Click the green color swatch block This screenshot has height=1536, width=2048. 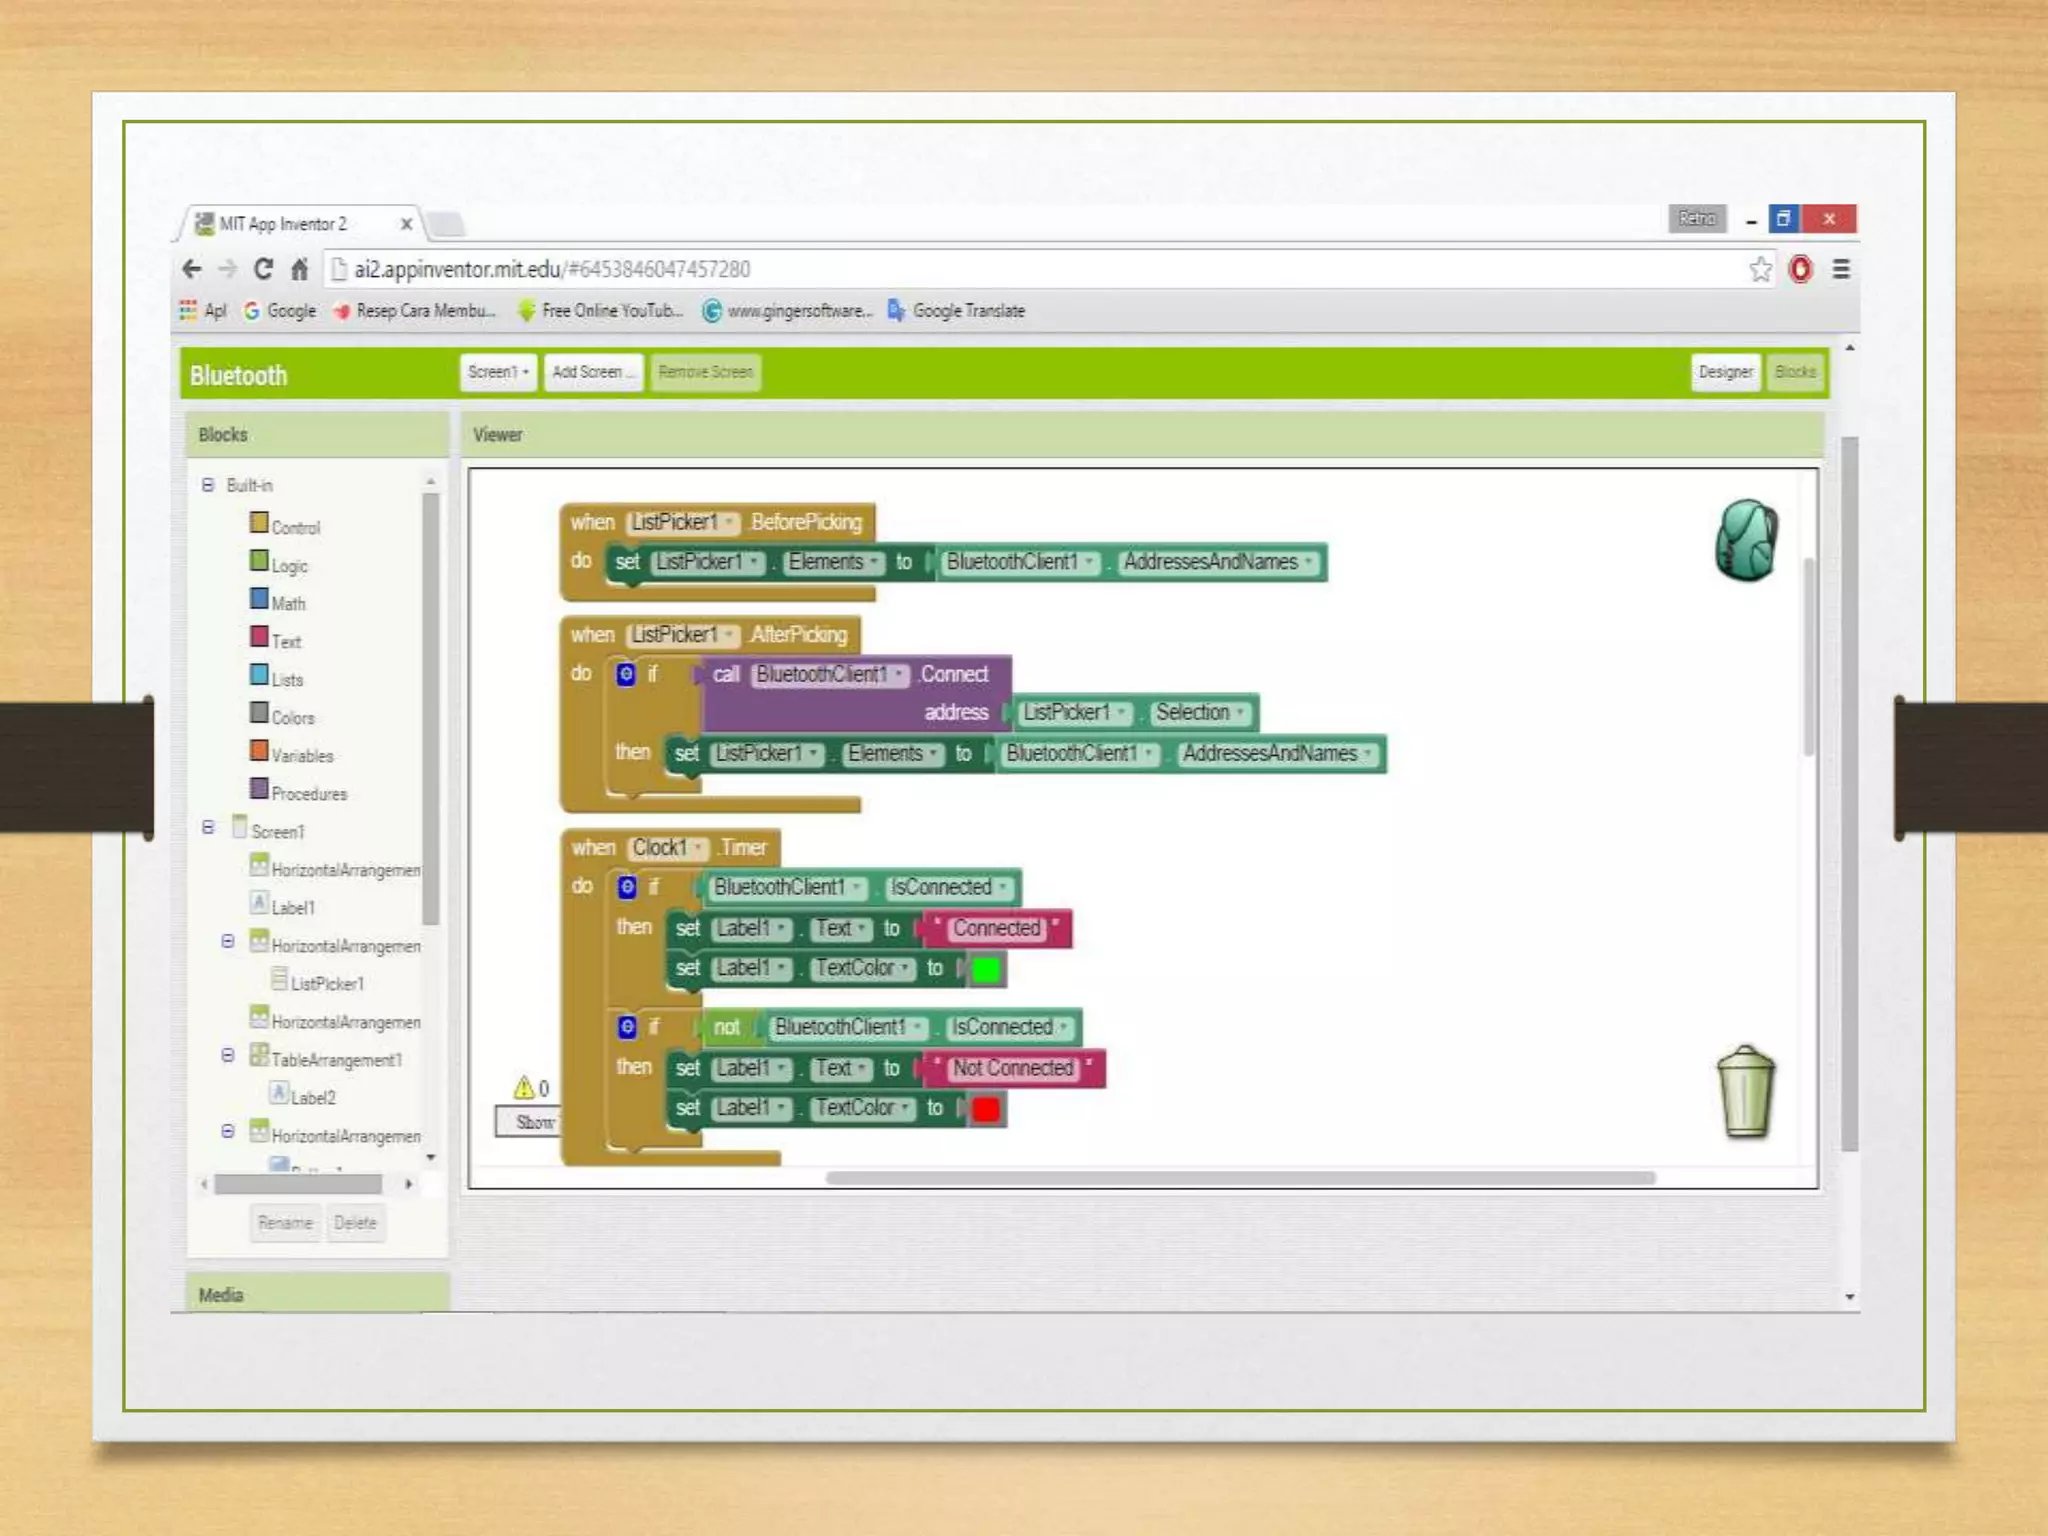[x=986, y=969]
